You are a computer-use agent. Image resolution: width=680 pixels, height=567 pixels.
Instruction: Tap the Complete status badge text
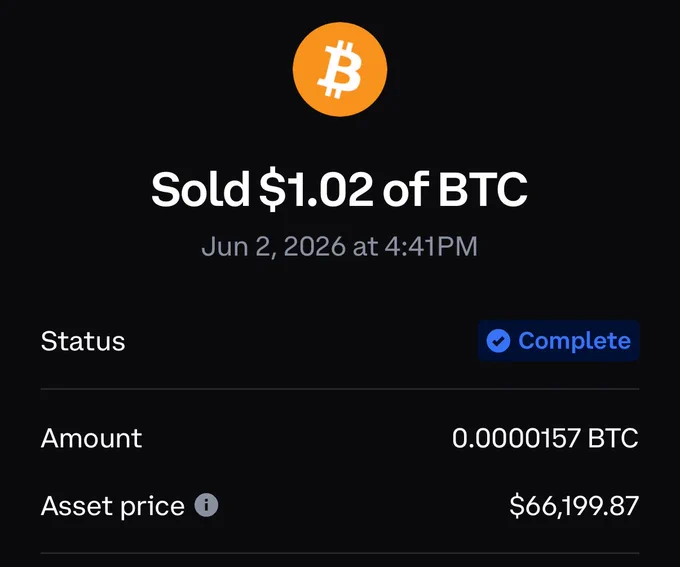574,341
